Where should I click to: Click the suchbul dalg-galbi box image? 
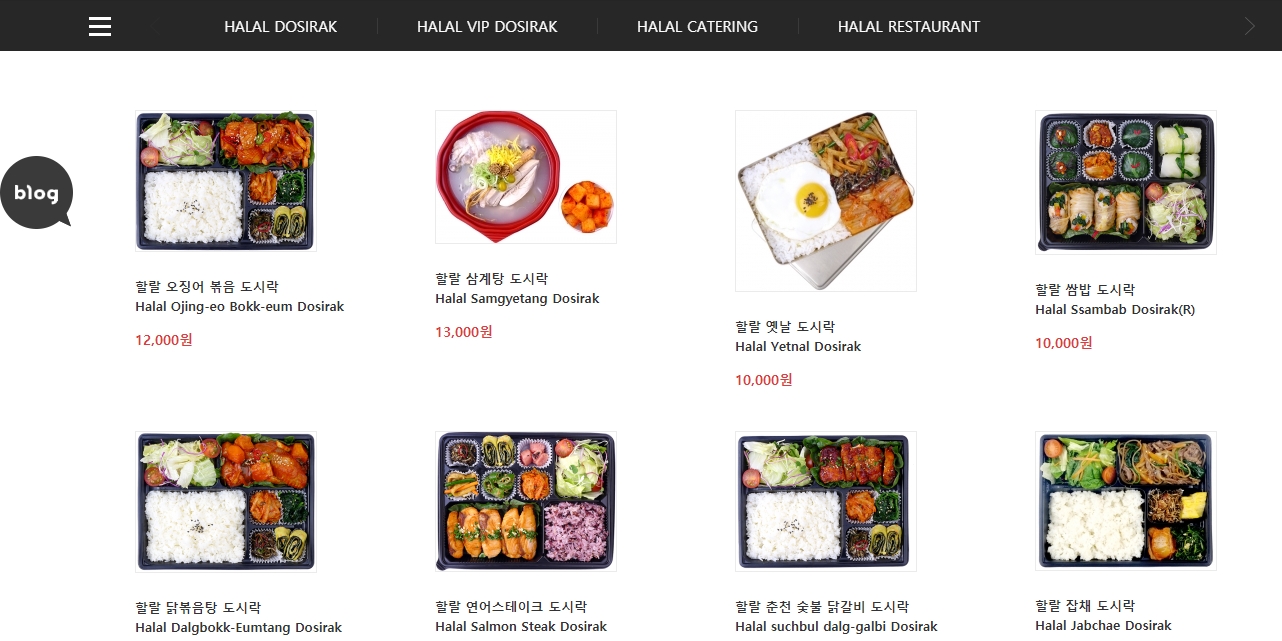pyautogui.click(x=826, y=501)
